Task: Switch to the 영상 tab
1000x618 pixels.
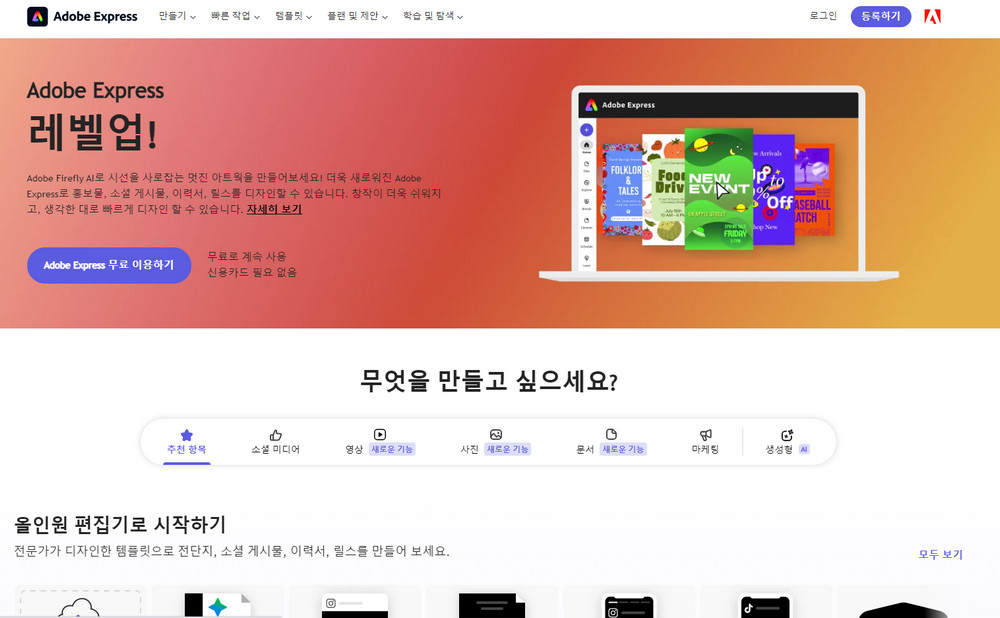Action: (379, 442)
